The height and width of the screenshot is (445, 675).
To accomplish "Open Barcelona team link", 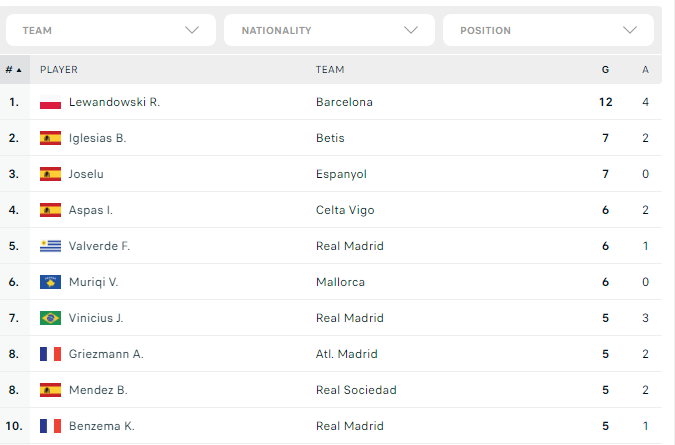I will coord(344,102).
